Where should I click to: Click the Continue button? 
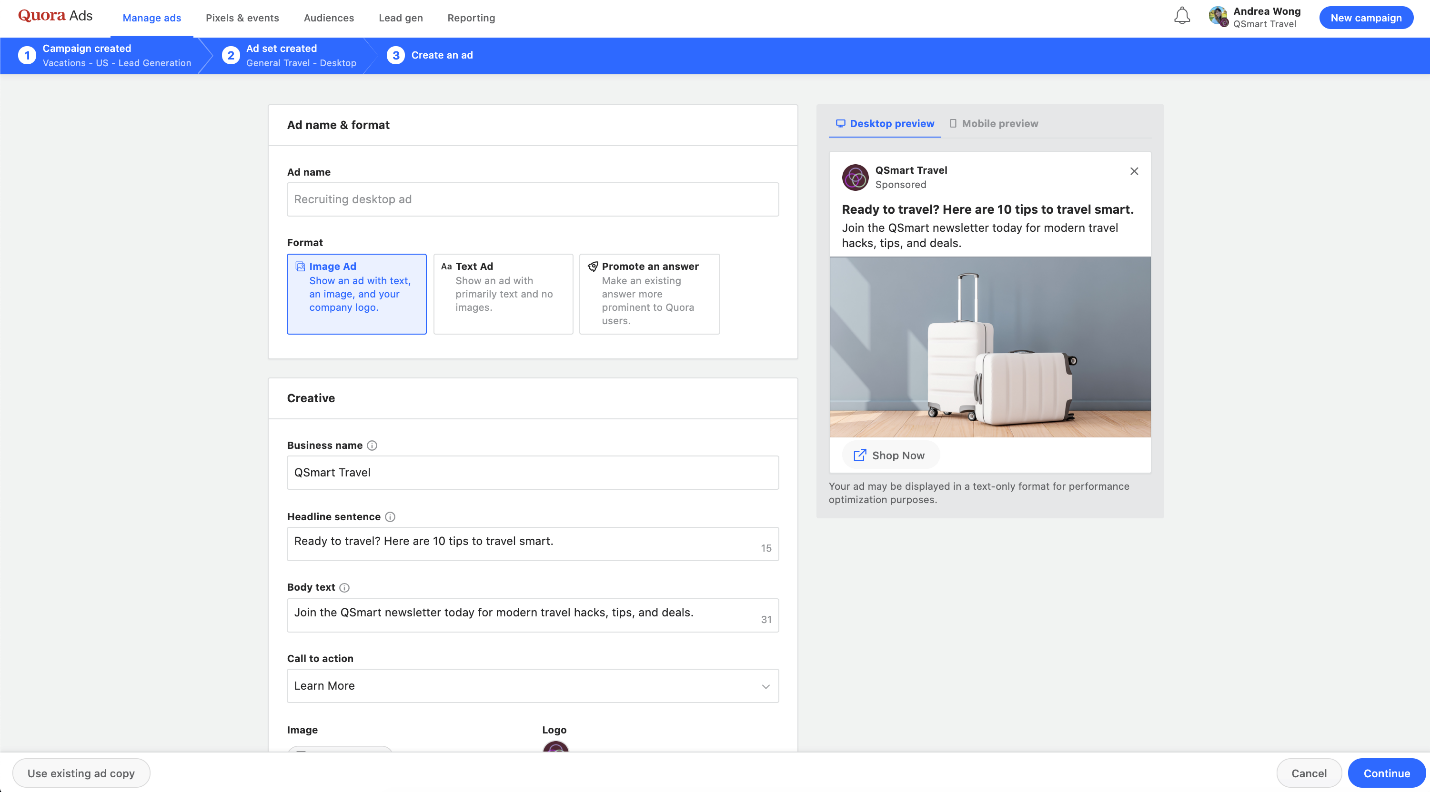[x=1387, y=773]
